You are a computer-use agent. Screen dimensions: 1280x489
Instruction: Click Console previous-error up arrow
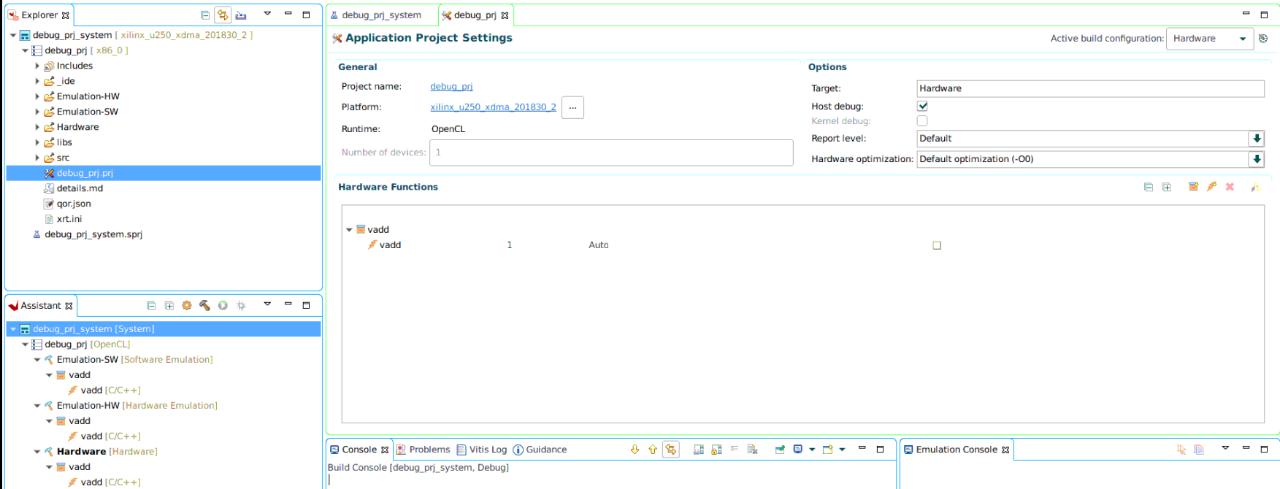[x=652, y=450]
